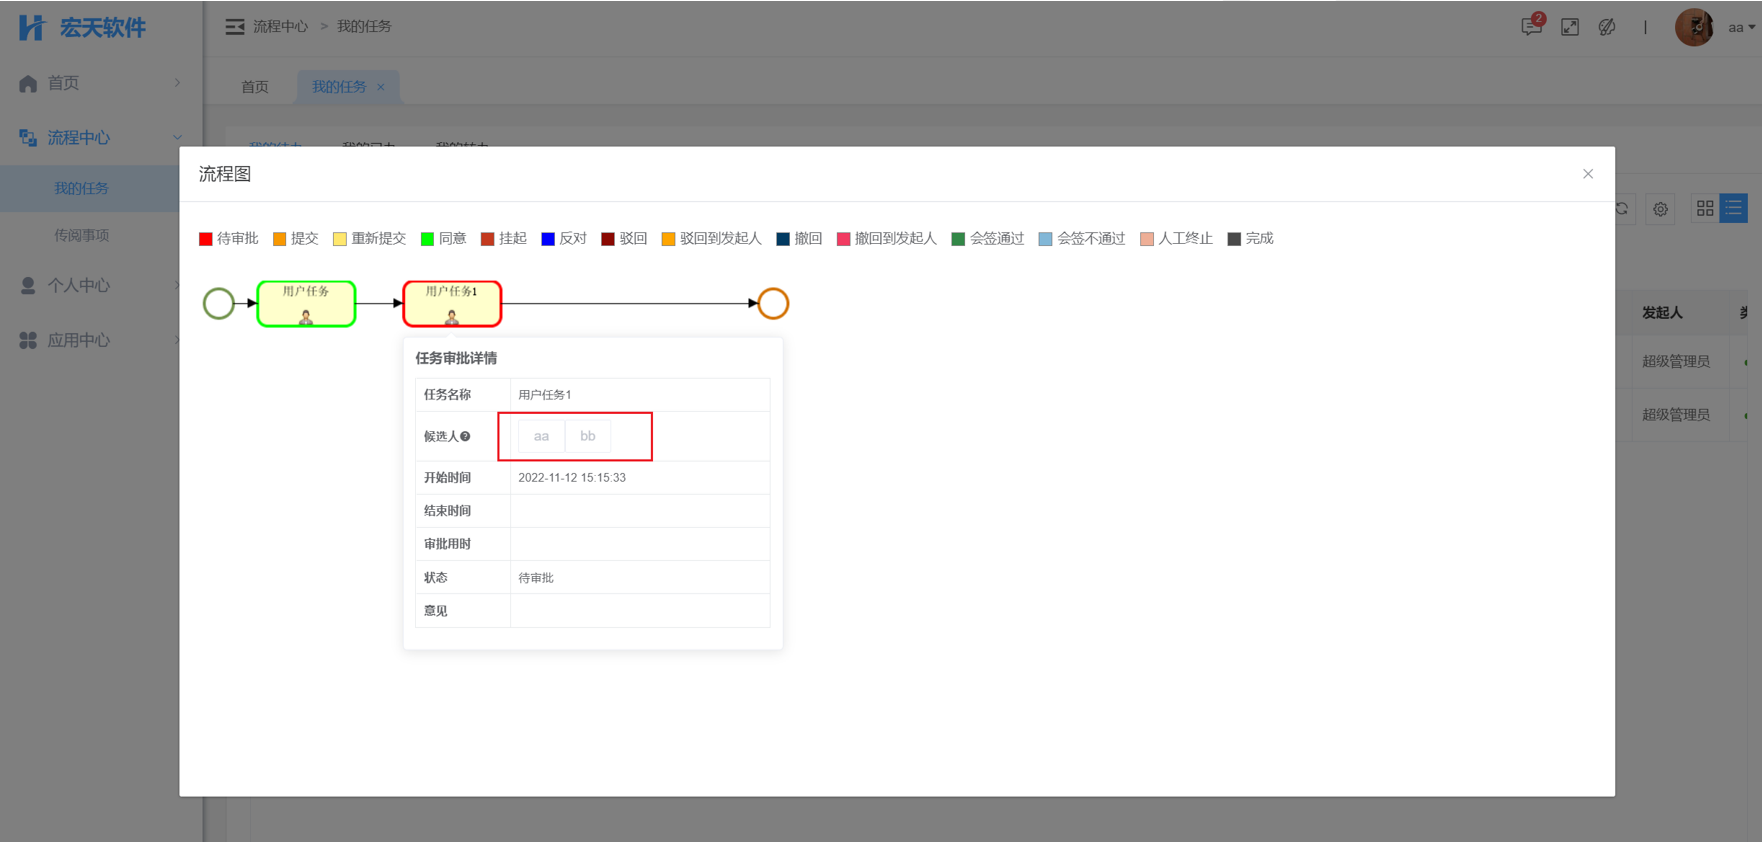Click the user avatar picture
The width and height of the screenshot is (1762, 842).
(x=1694, y=27)
